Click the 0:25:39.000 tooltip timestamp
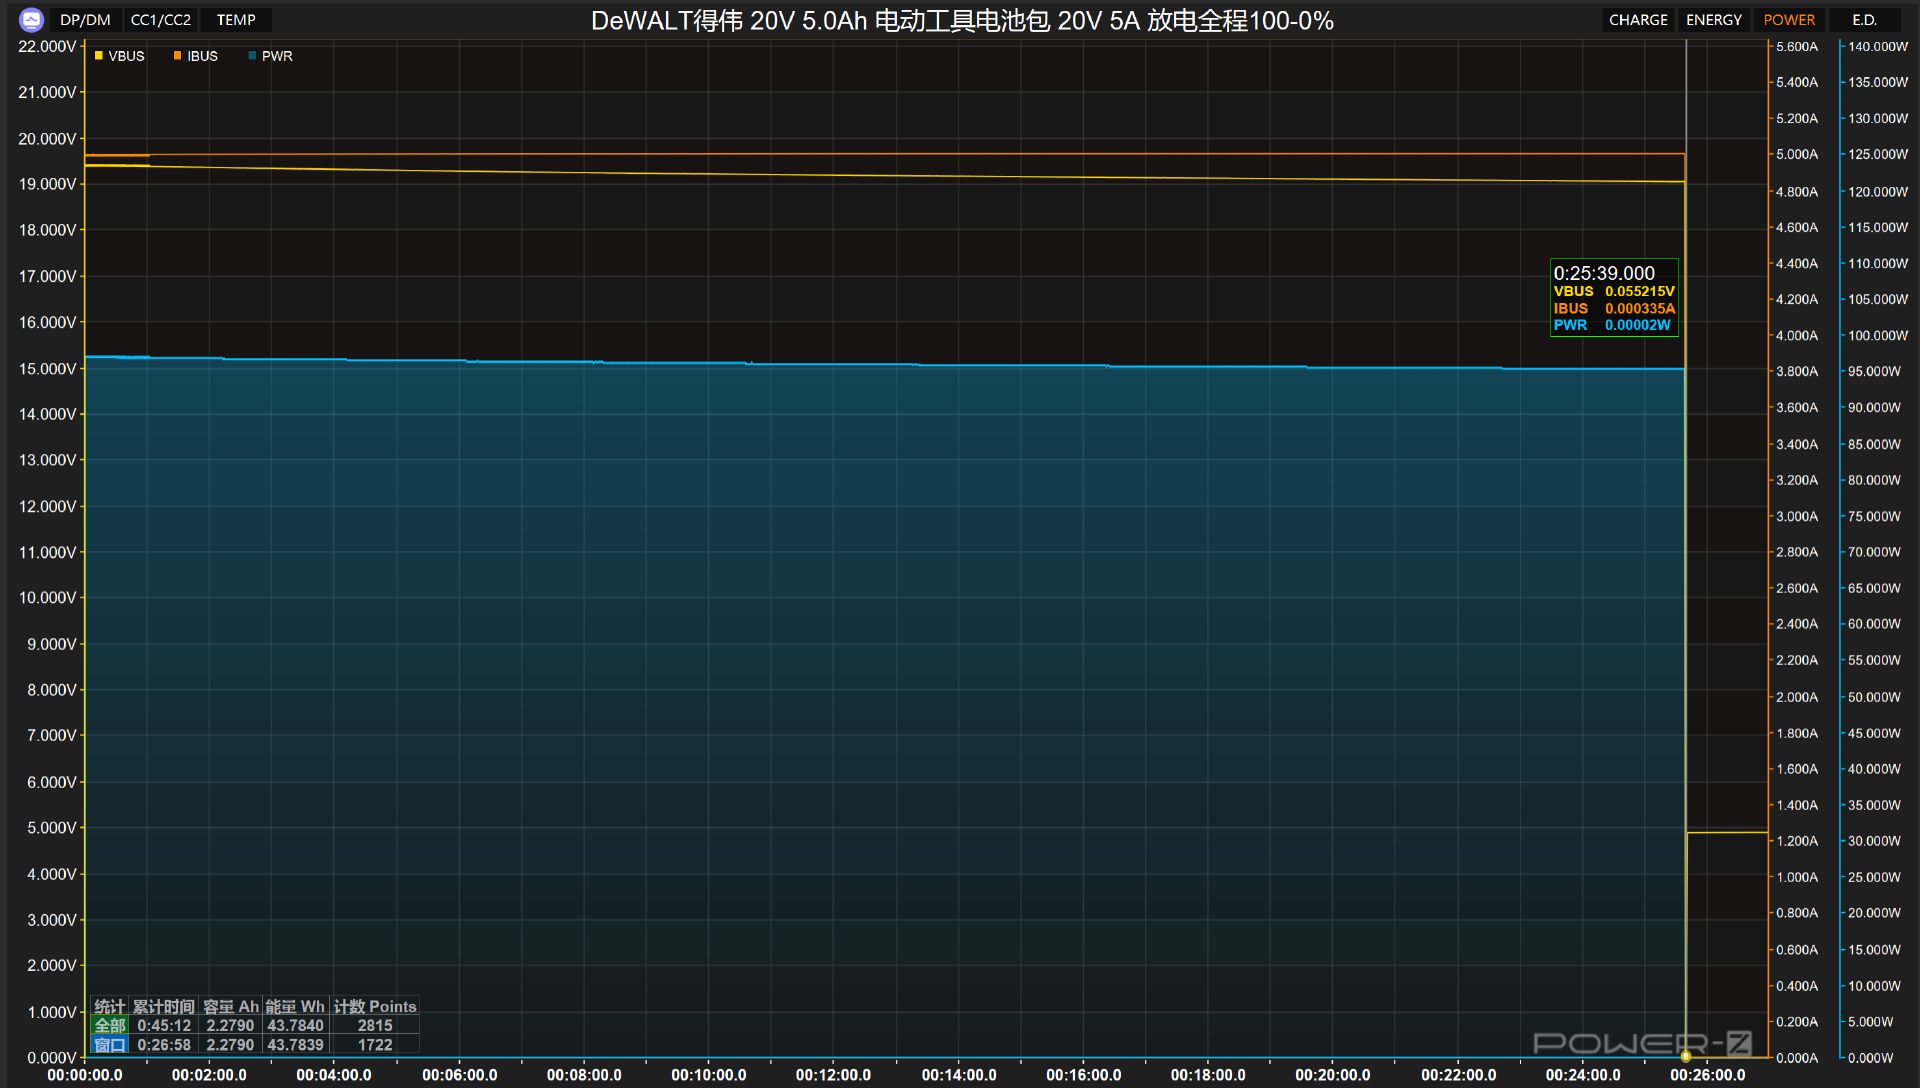 (1604, 273)
